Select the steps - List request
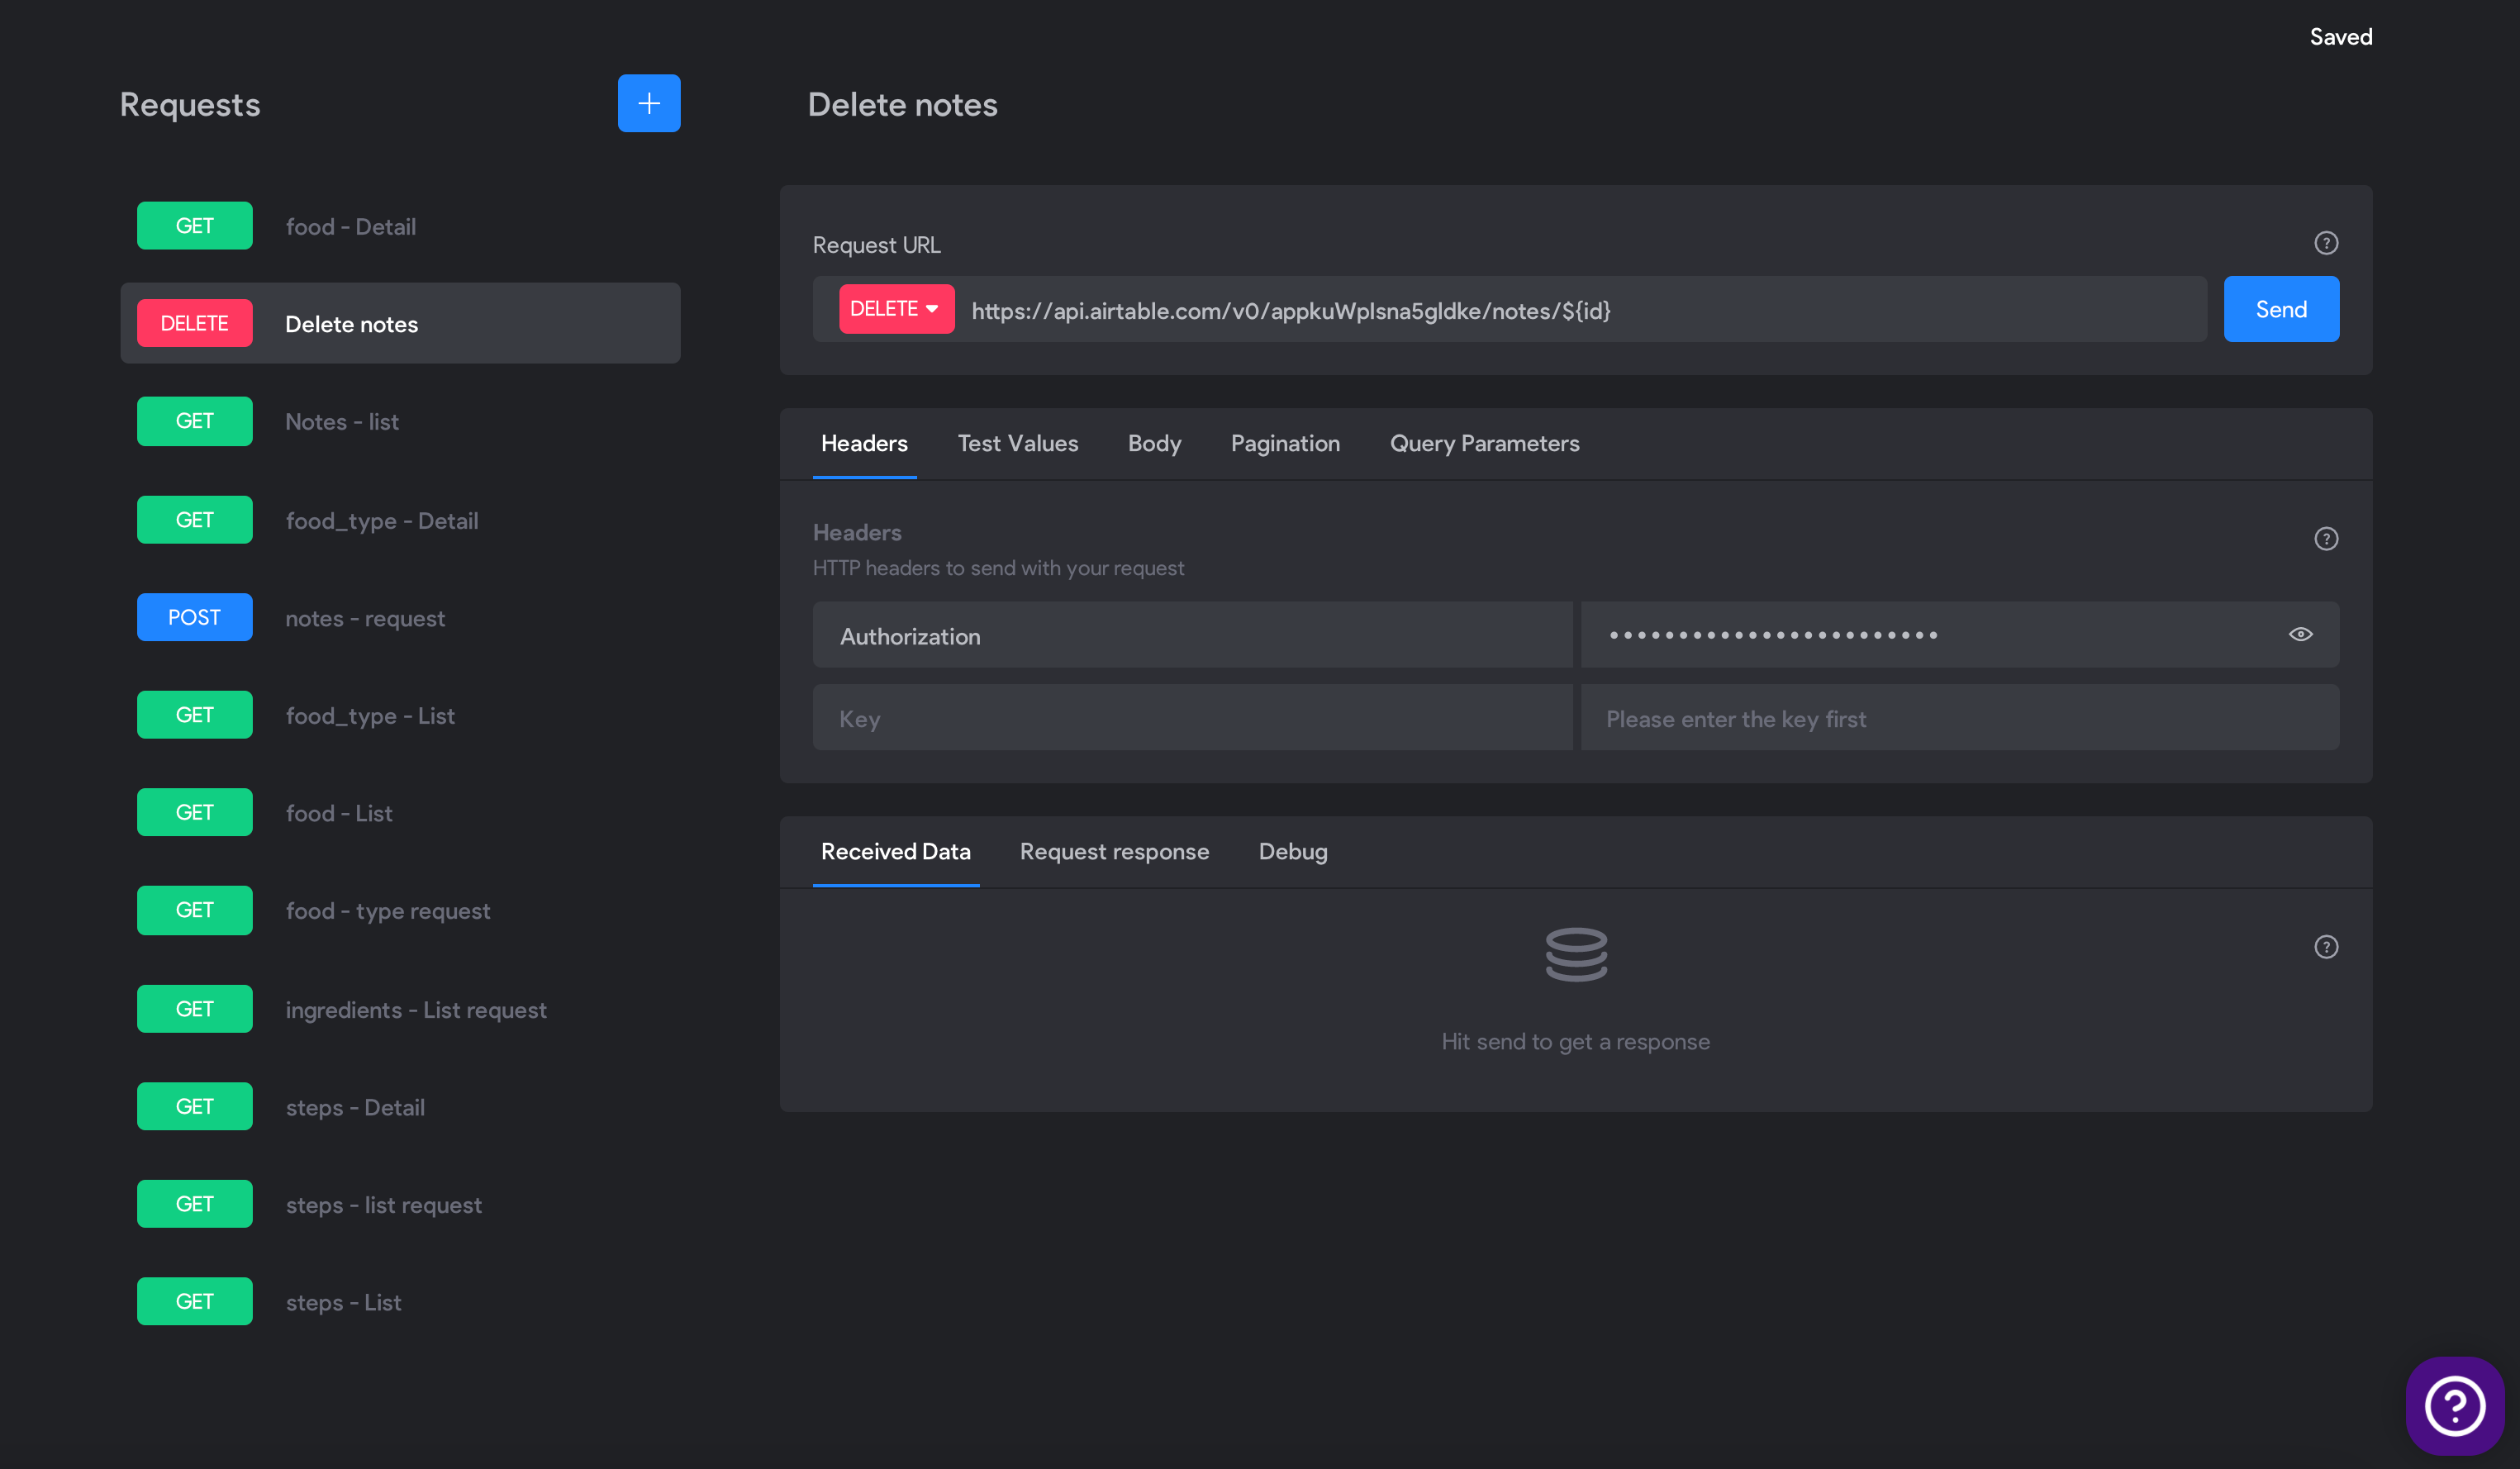This screenshot has width=2520, height=1469. [400, 1301]
